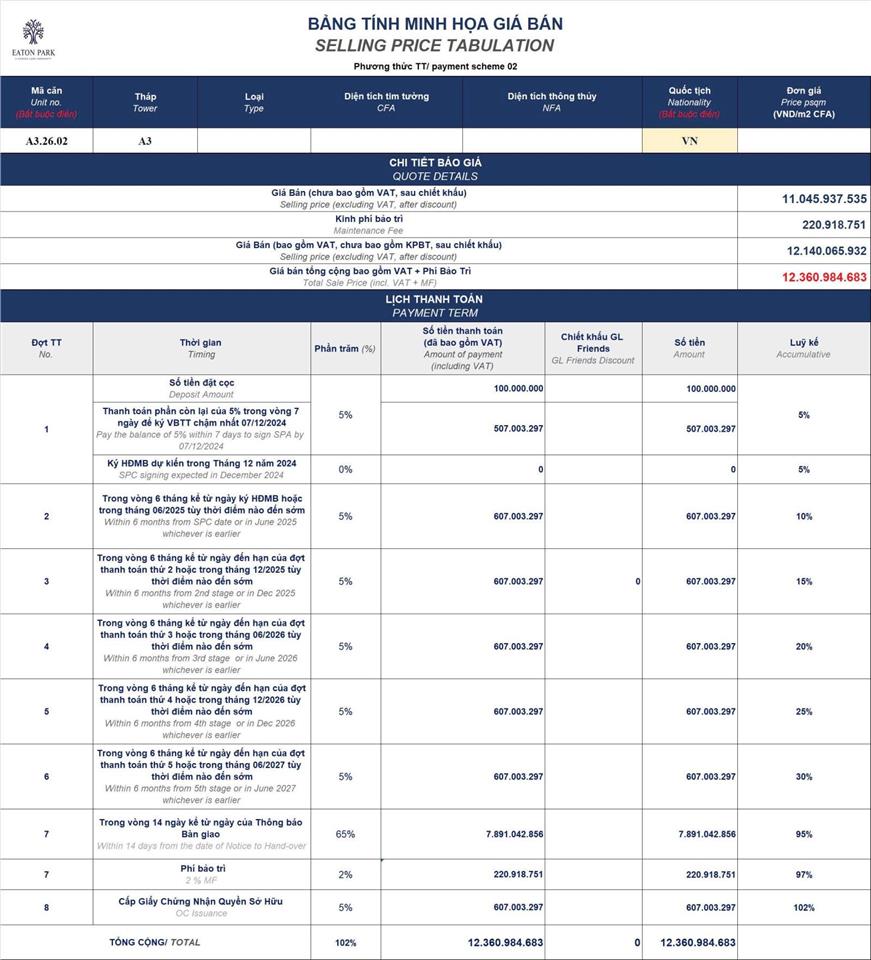This screenshot has height=960, width=871.
Task: Click the 'Thời gian Timing' column header
Action: pyautogui.click(x=201, y=348)
